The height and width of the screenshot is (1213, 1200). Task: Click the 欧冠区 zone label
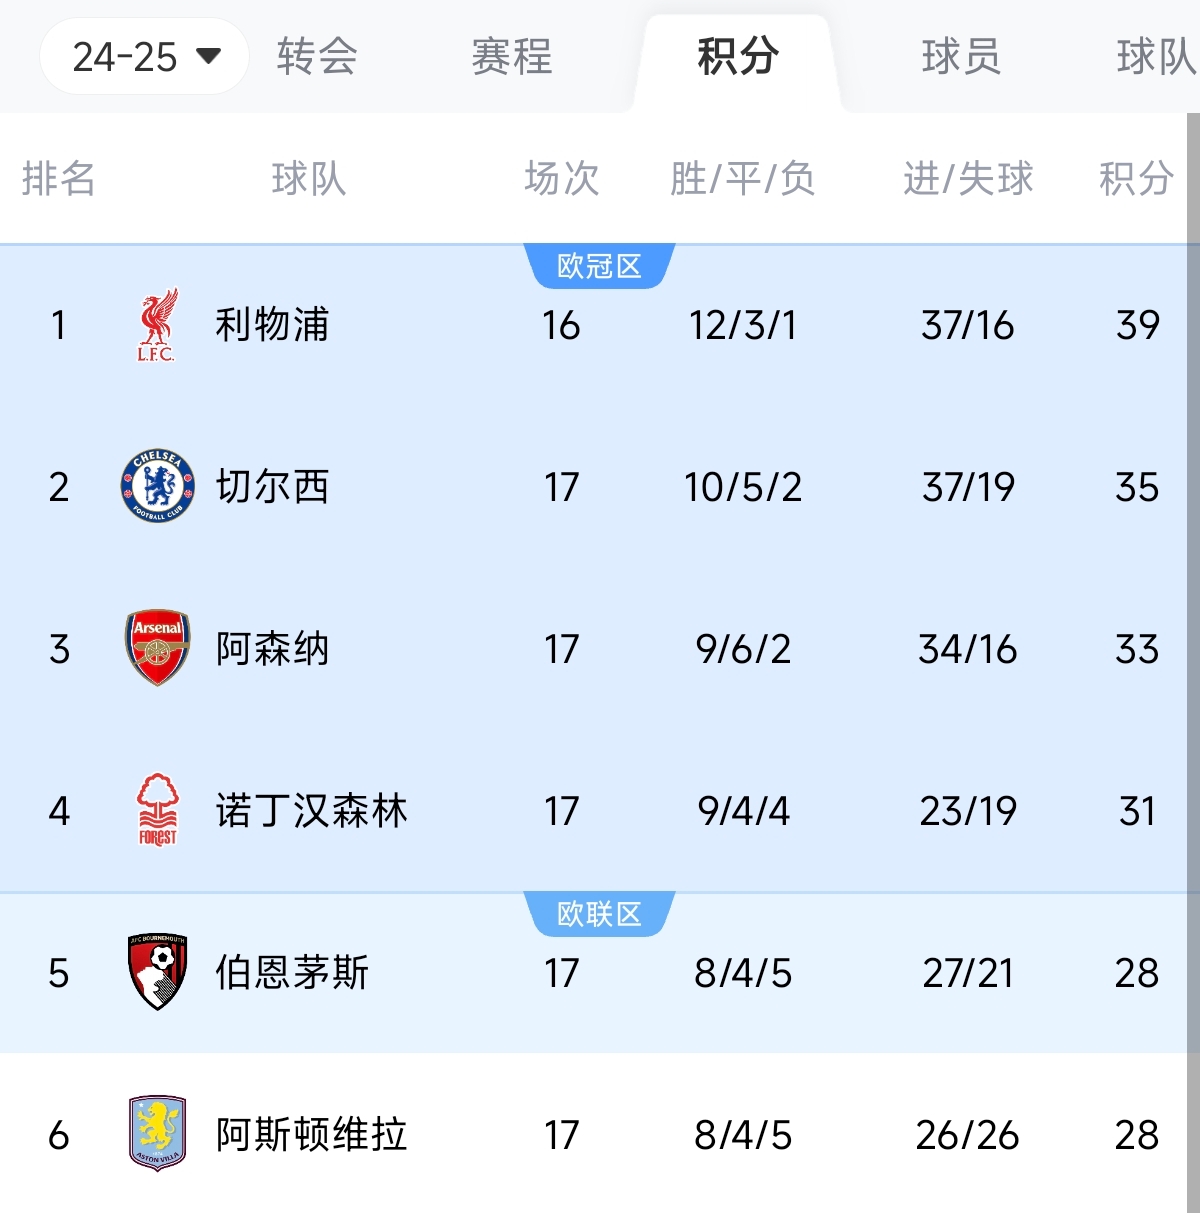pos(599,267)
